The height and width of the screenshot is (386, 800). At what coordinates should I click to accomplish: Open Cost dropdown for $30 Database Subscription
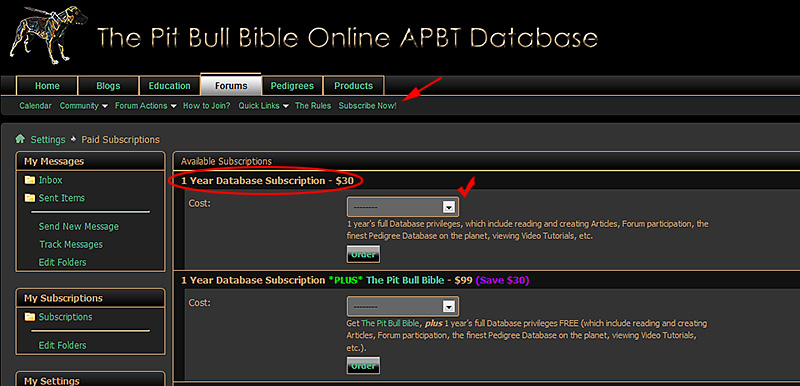click(x=403, y=207)
